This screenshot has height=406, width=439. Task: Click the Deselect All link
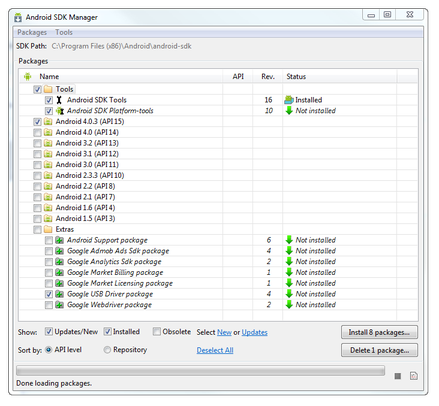(x=215, y=350)
